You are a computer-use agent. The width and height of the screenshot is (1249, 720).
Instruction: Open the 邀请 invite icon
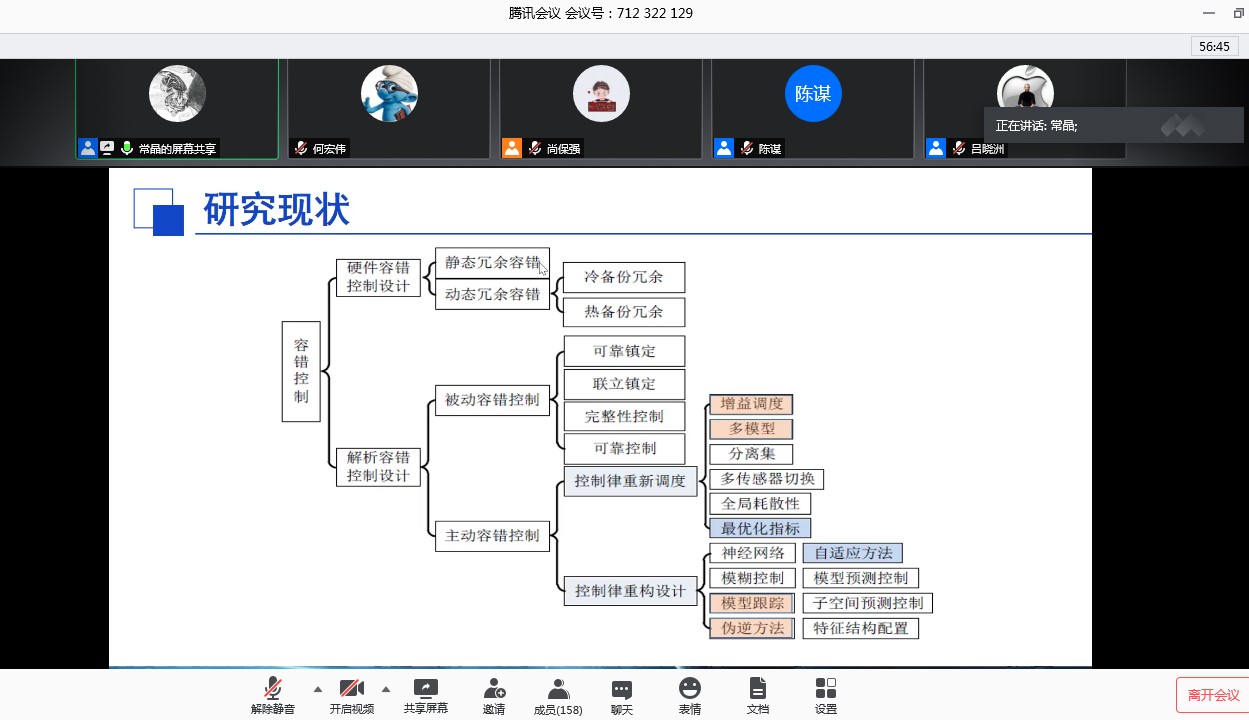(x=494, y=695)
